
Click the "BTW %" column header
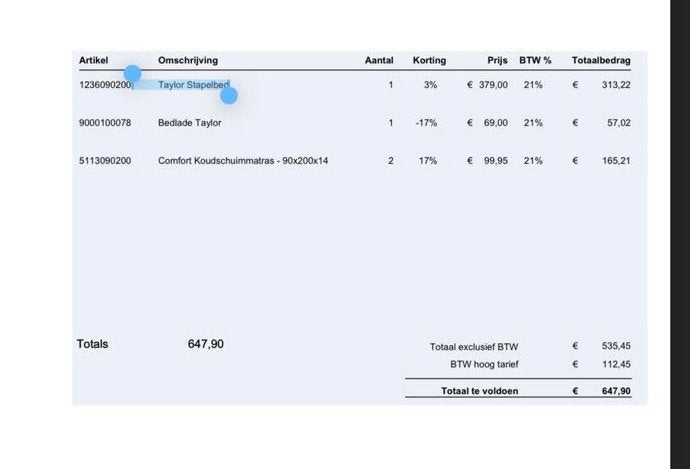tap(535, 60)
